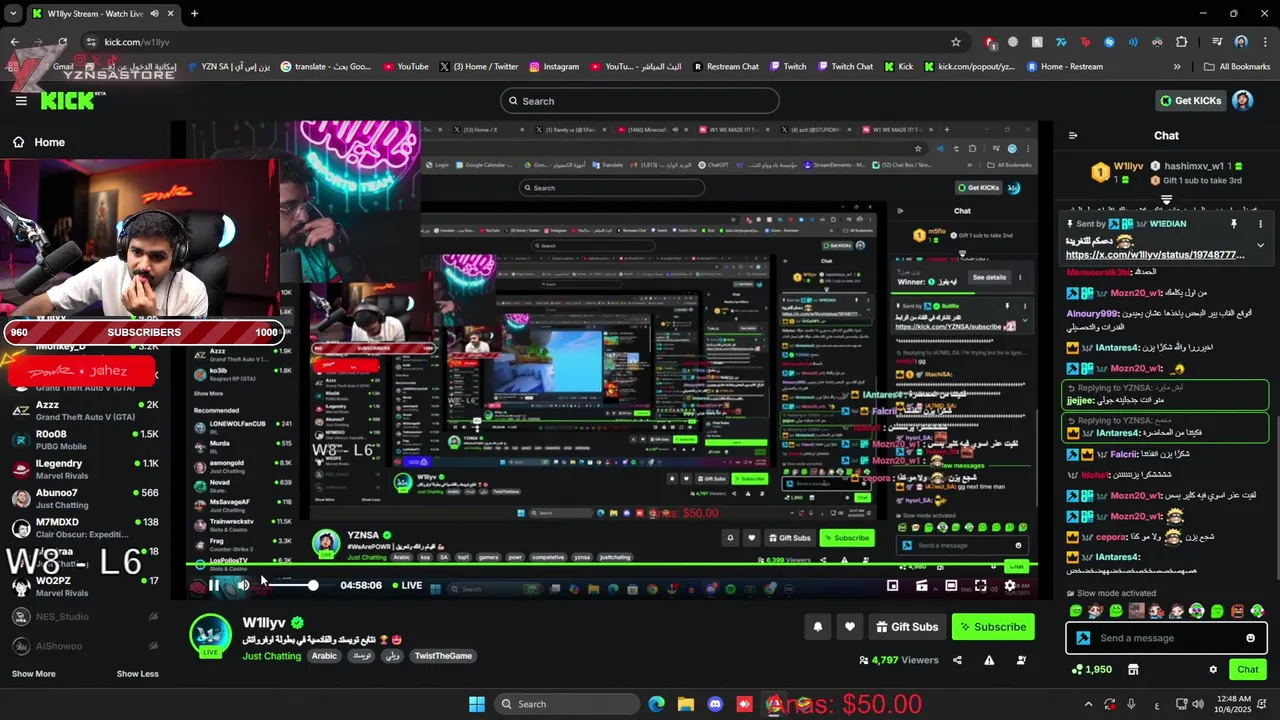1280x720 pixels.
Task: Toggle picture-in-picture player mode
Action: point(892,585)
